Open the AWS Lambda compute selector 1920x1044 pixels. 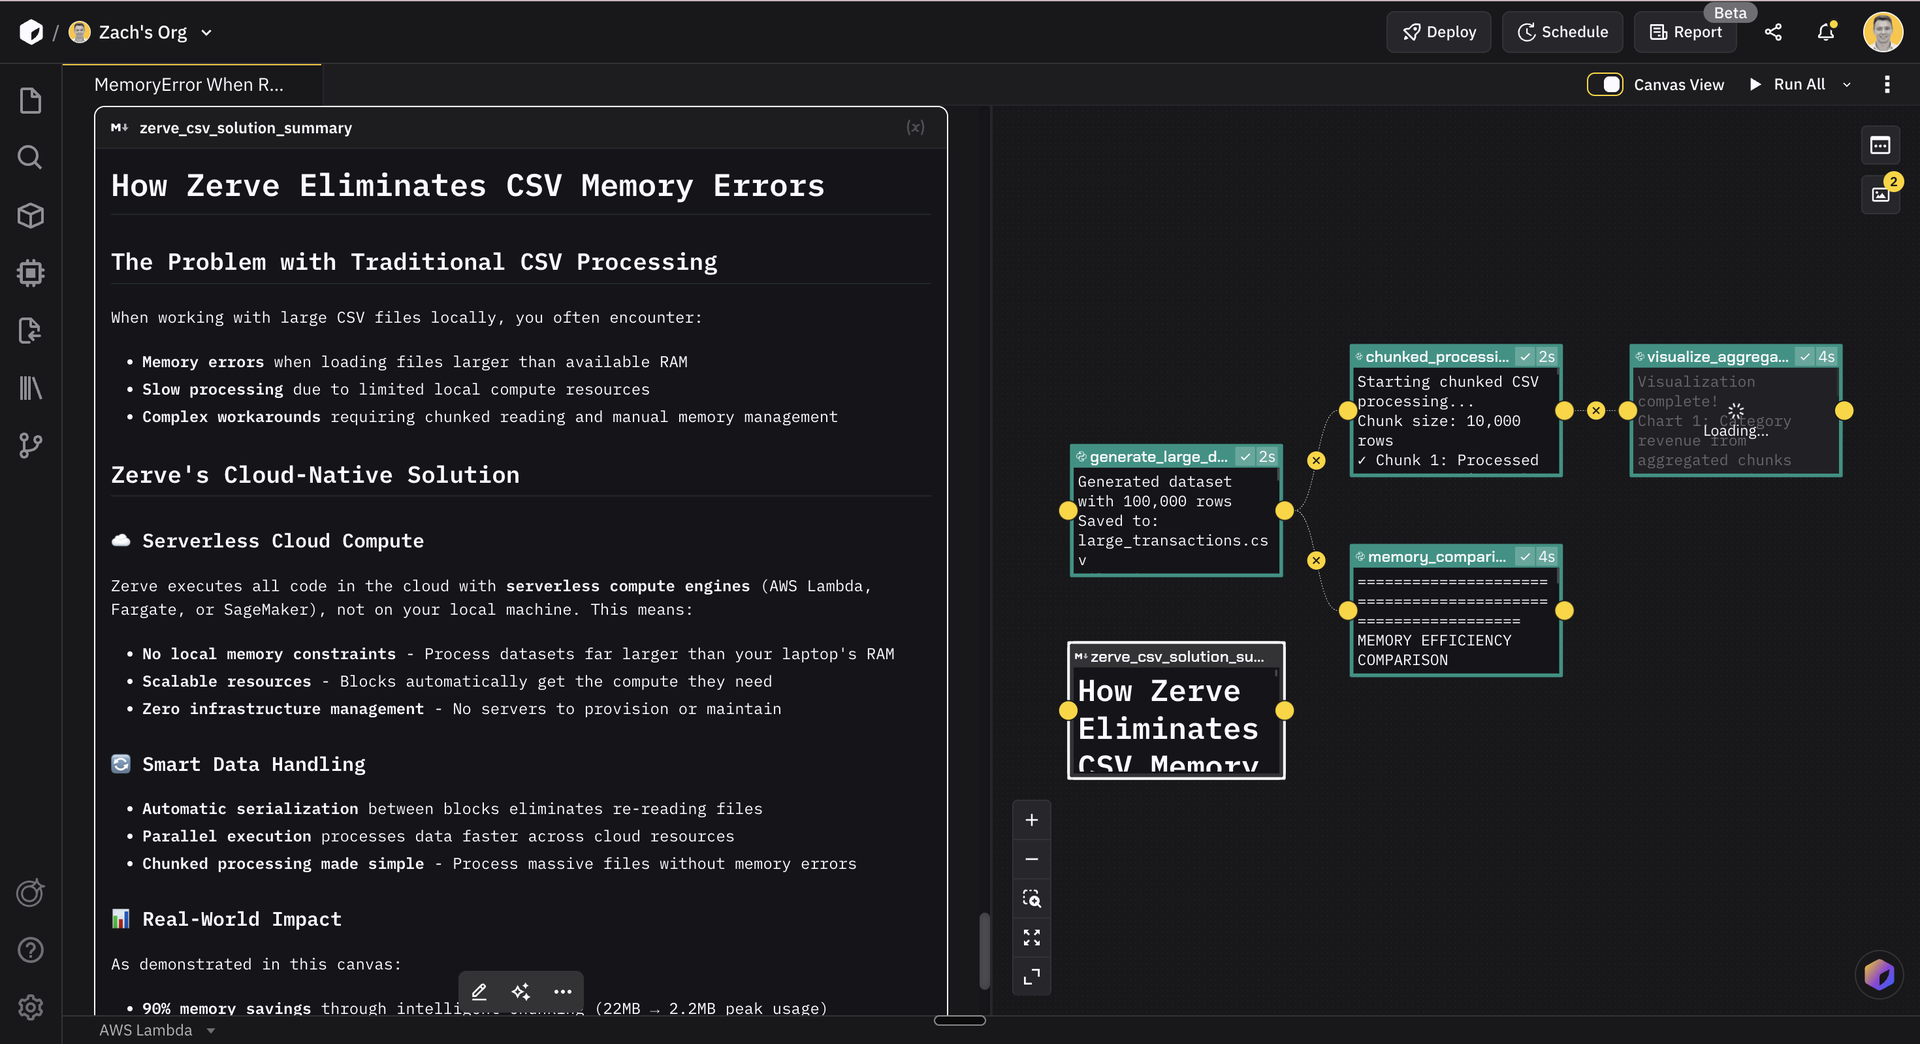(x=157, y=1029)
